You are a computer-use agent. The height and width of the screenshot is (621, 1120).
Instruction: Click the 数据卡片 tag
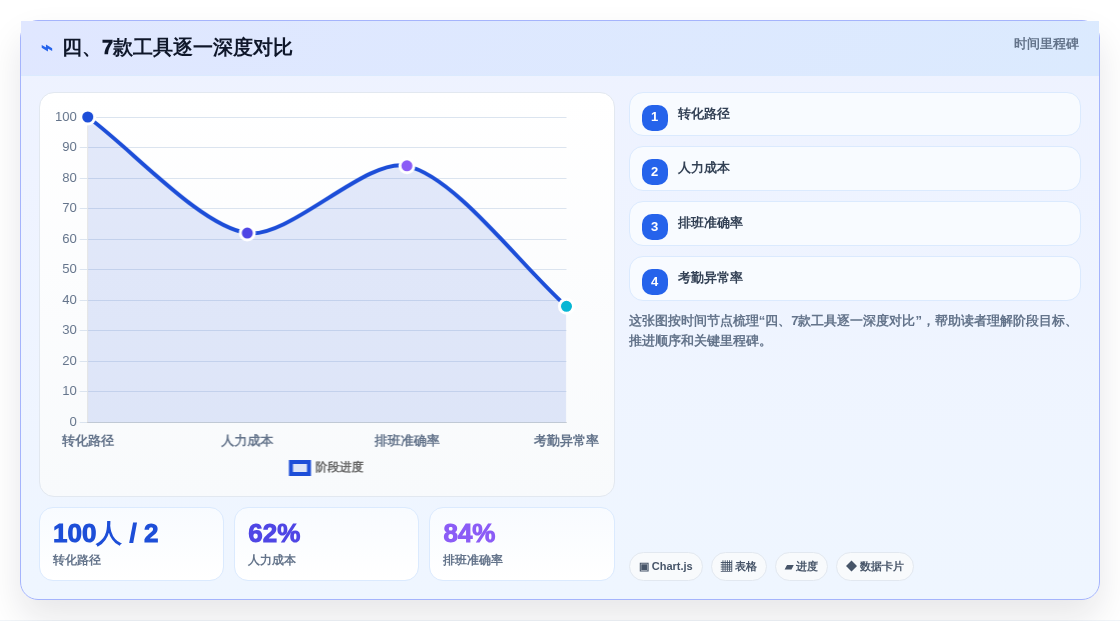pos(875,567)
